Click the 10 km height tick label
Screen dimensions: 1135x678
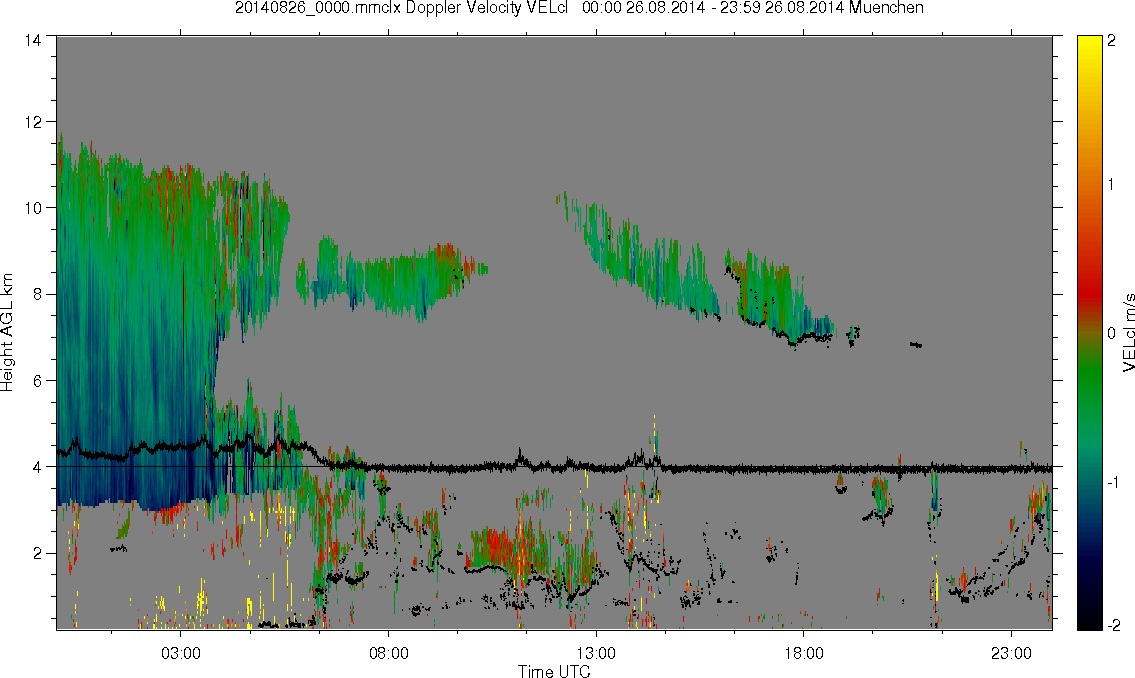coord(33,208)
